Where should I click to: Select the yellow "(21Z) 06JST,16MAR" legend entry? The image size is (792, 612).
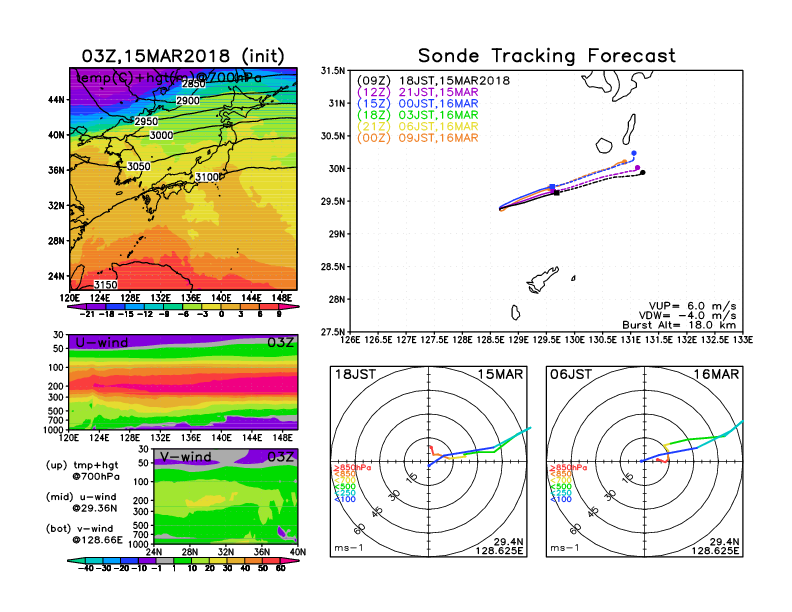point(418,126)
